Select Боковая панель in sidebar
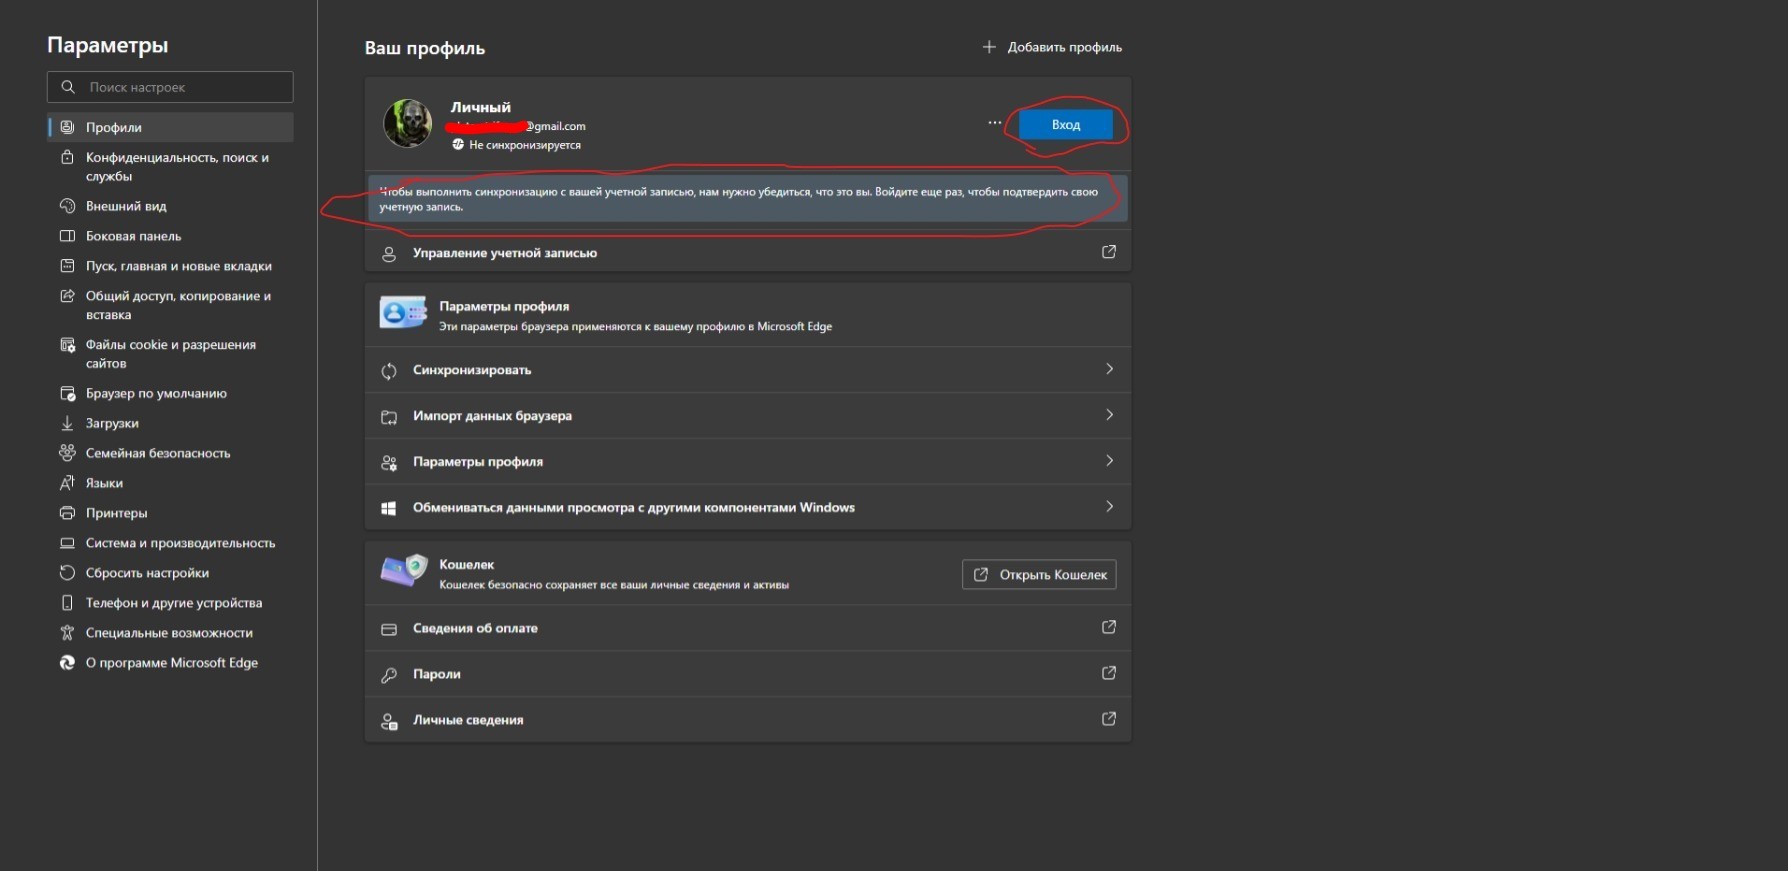This screenshot has height=871, width=1788. 170,236
